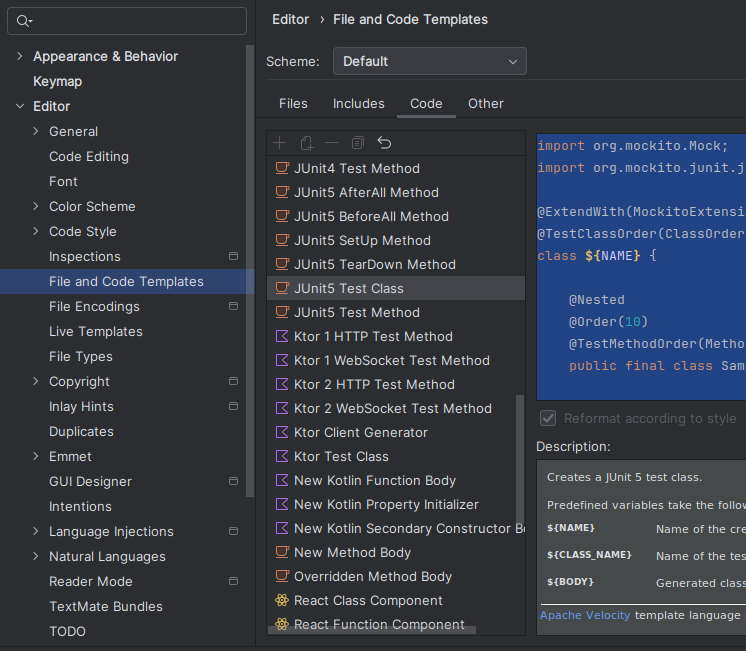Click the Remove Template minus icon
746x651 pixels.
(x=332, y=143)
